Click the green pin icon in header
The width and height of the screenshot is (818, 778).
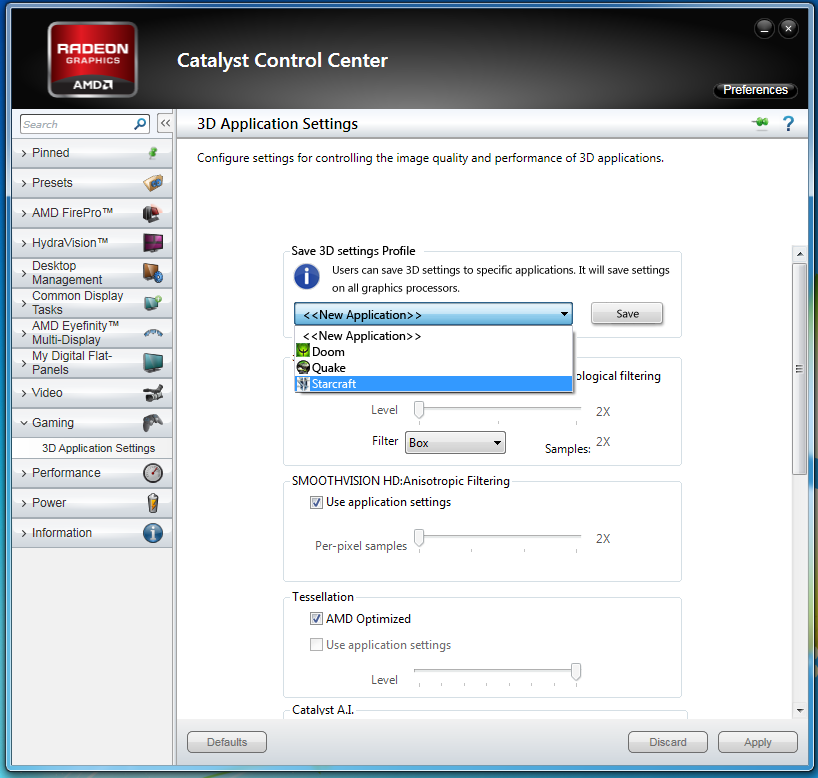(x=760, y=124)
